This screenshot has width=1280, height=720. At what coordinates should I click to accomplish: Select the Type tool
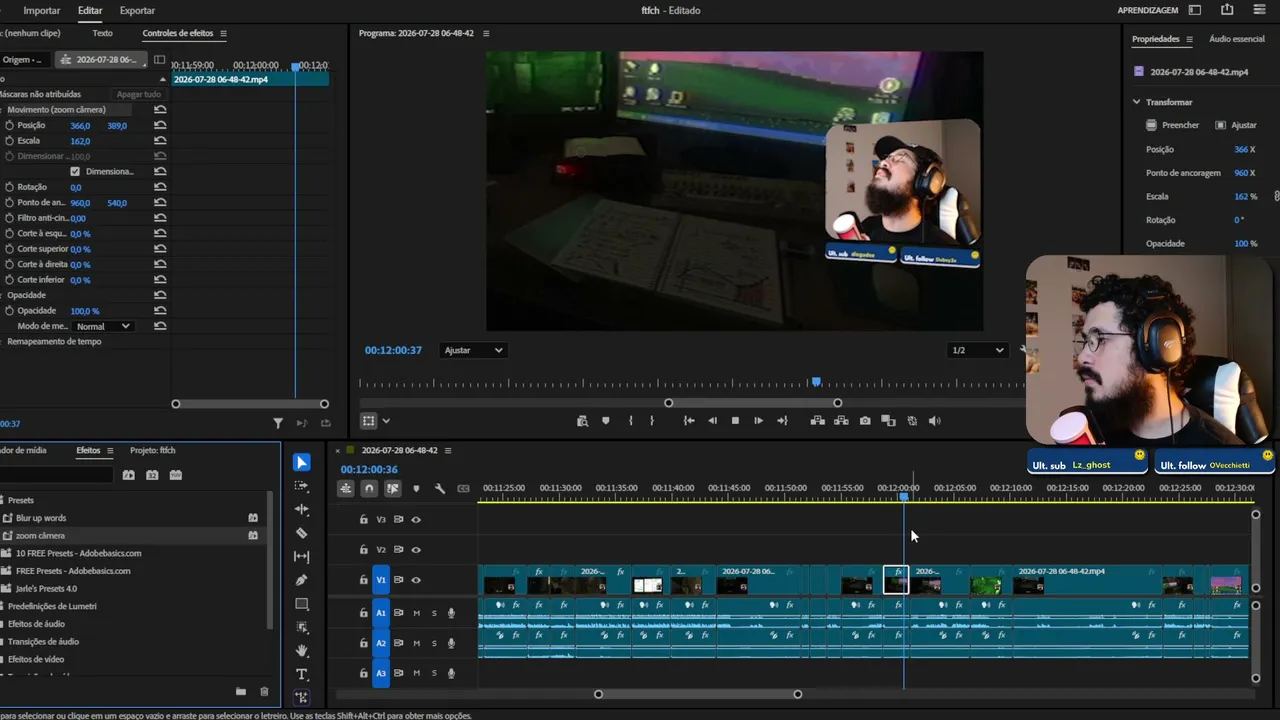[x=302, y=674]
